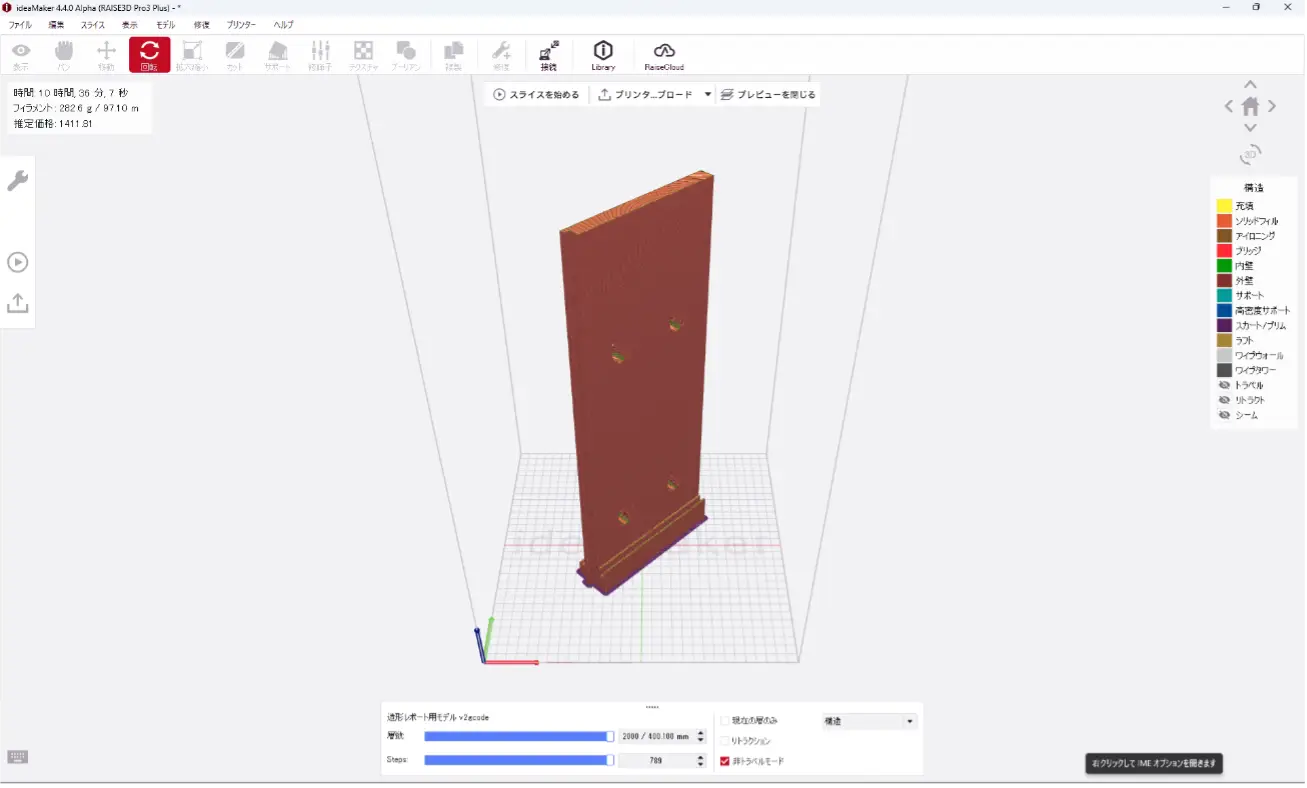Show トラベル paths via eye icon

(1224, 385)
